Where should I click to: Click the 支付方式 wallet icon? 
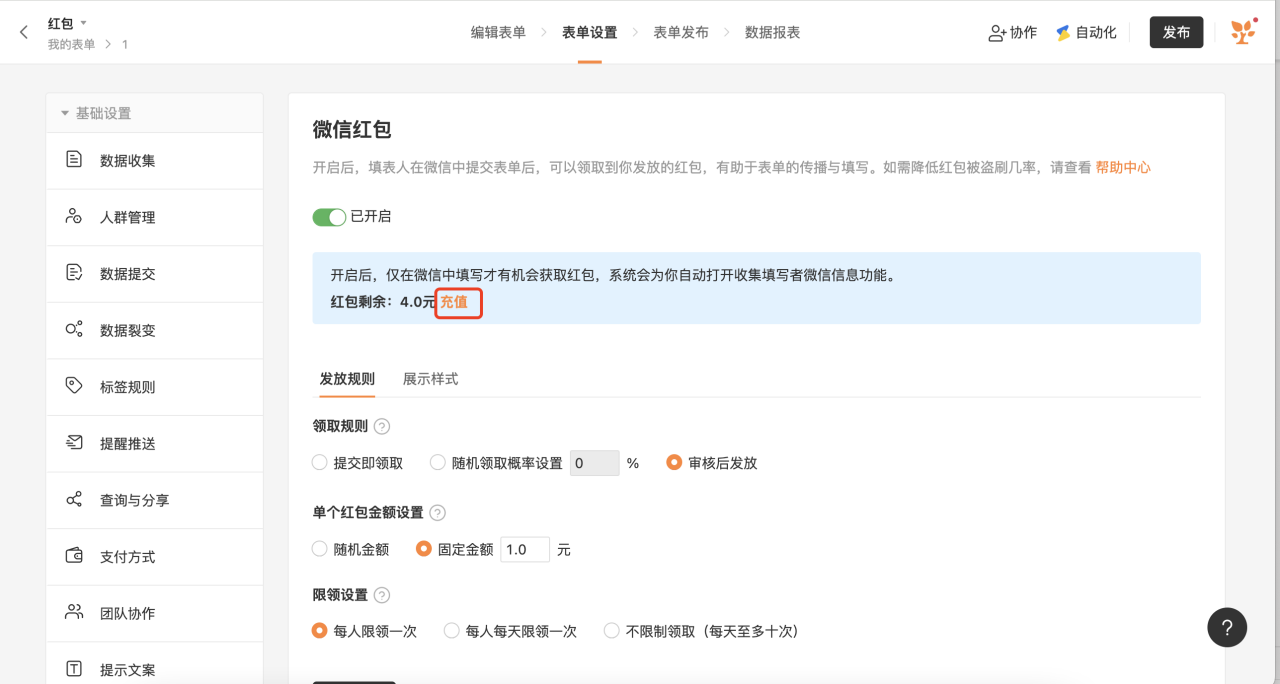[x=74, y=555]
